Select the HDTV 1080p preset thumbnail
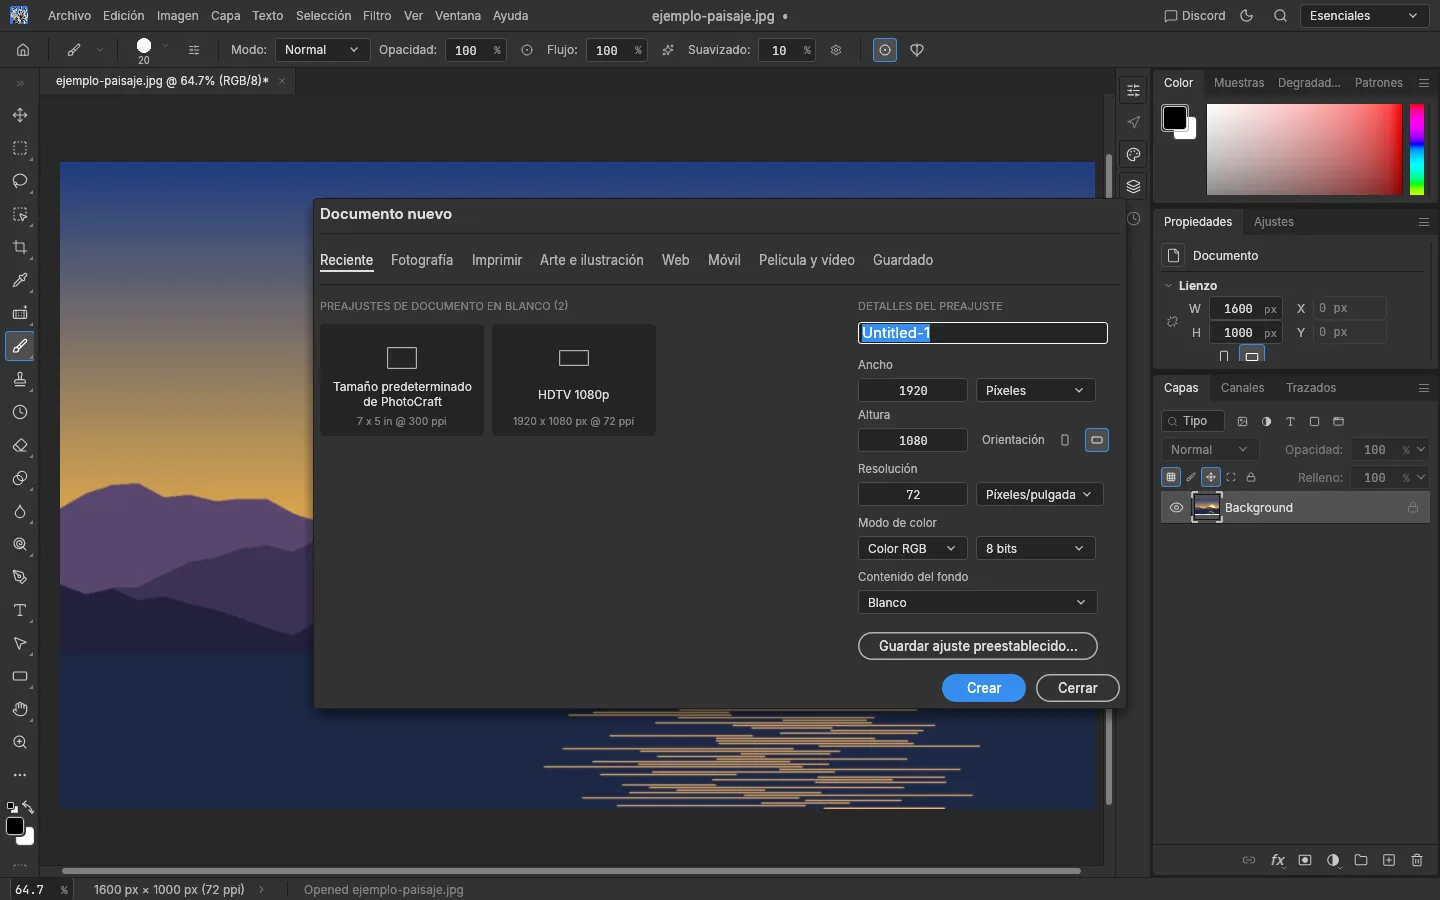The height and width of the screenshot is (900, 1440). pyautogui.click(x=574, y=380)
